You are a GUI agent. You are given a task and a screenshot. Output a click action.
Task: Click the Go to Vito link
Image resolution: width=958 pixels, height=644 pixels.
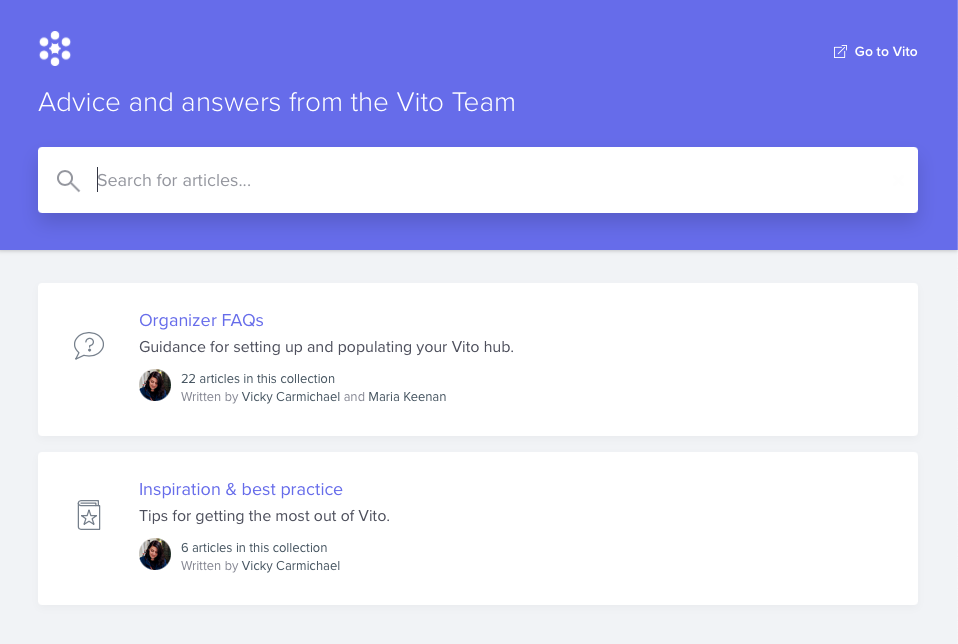[x=885, y=51]
